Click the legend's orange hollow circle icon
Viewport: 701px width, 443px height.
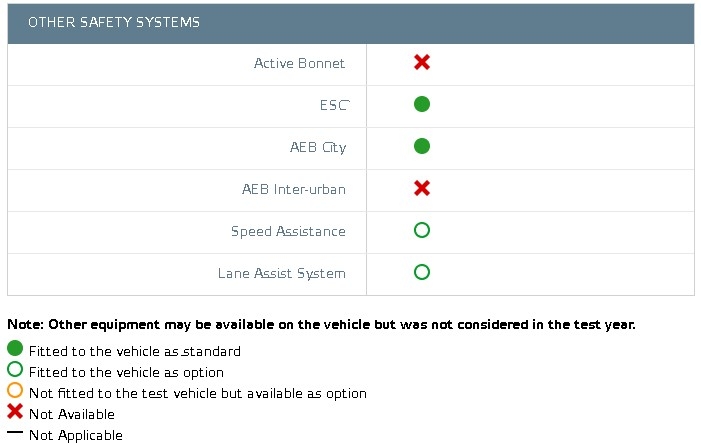click(15, 390)
